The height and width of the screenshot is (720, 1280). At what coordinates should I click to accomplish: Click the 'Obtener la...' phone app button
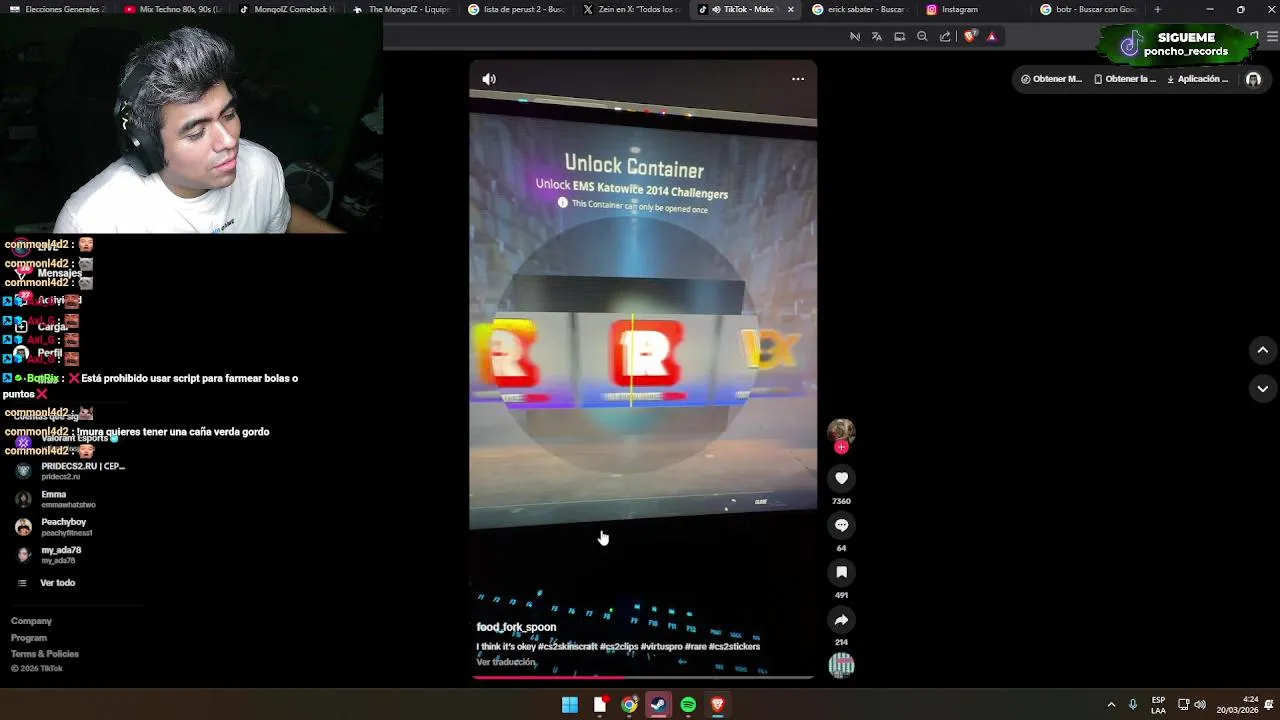click(x=1125, y=79)
